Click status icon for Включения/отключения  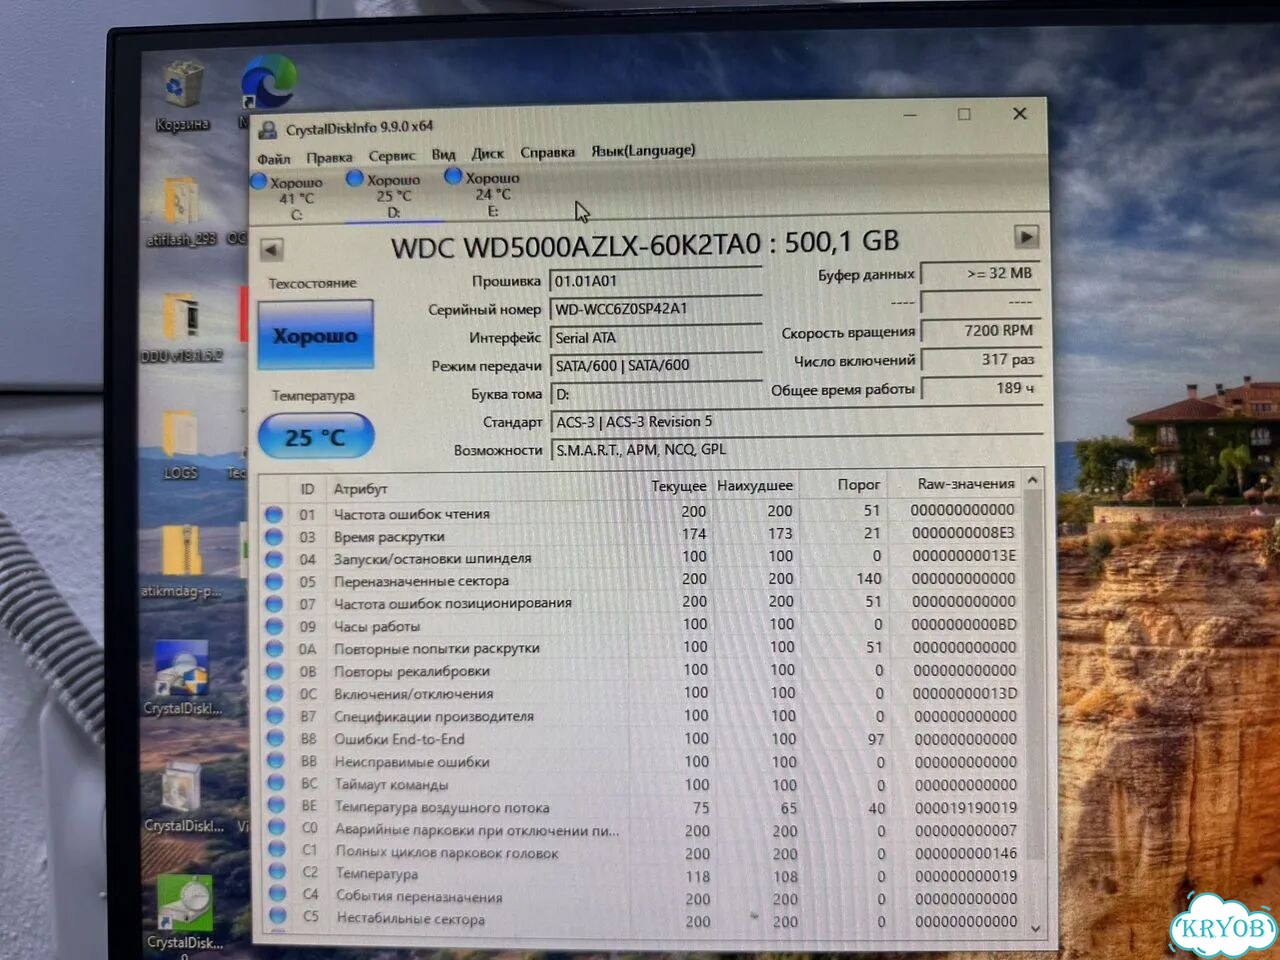click(275, 694)
